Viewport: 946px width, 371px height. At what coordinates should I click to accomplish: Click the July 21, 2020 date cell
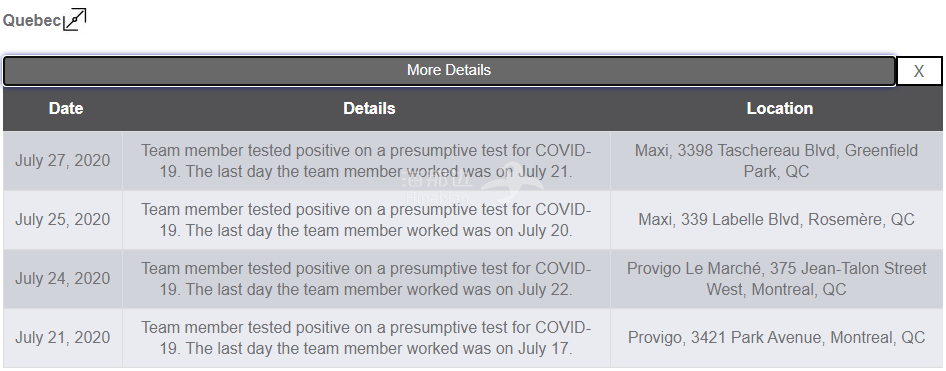[63, 337]
